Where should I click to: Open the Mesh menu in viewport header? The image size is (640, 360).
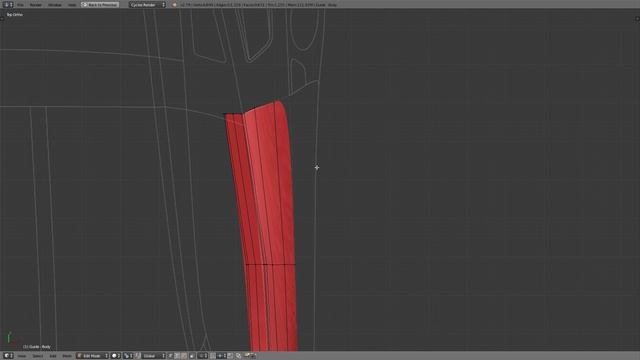click(x=67, y=356)
